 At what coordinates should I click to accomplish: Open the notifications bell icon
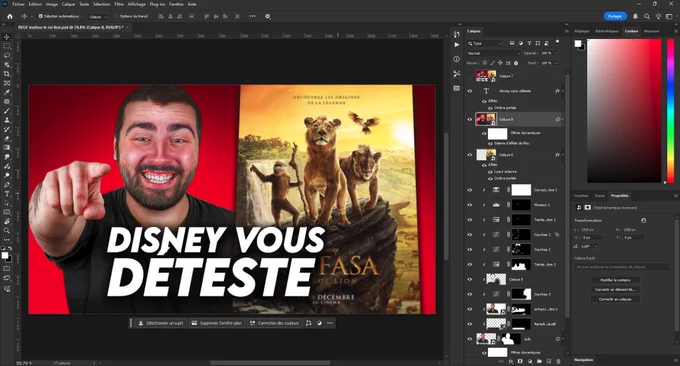click(x=635, y=16)
